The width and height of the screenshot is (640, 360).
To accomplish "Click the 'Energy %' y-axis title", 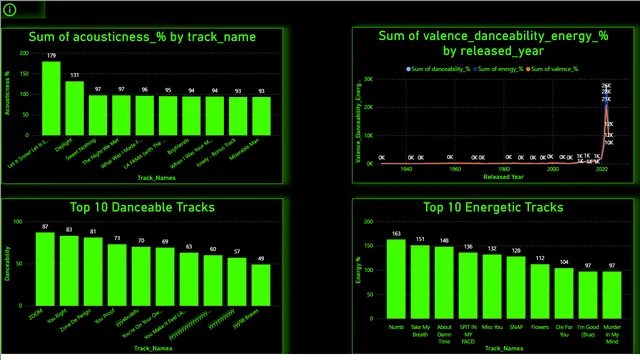I will 358,270.
